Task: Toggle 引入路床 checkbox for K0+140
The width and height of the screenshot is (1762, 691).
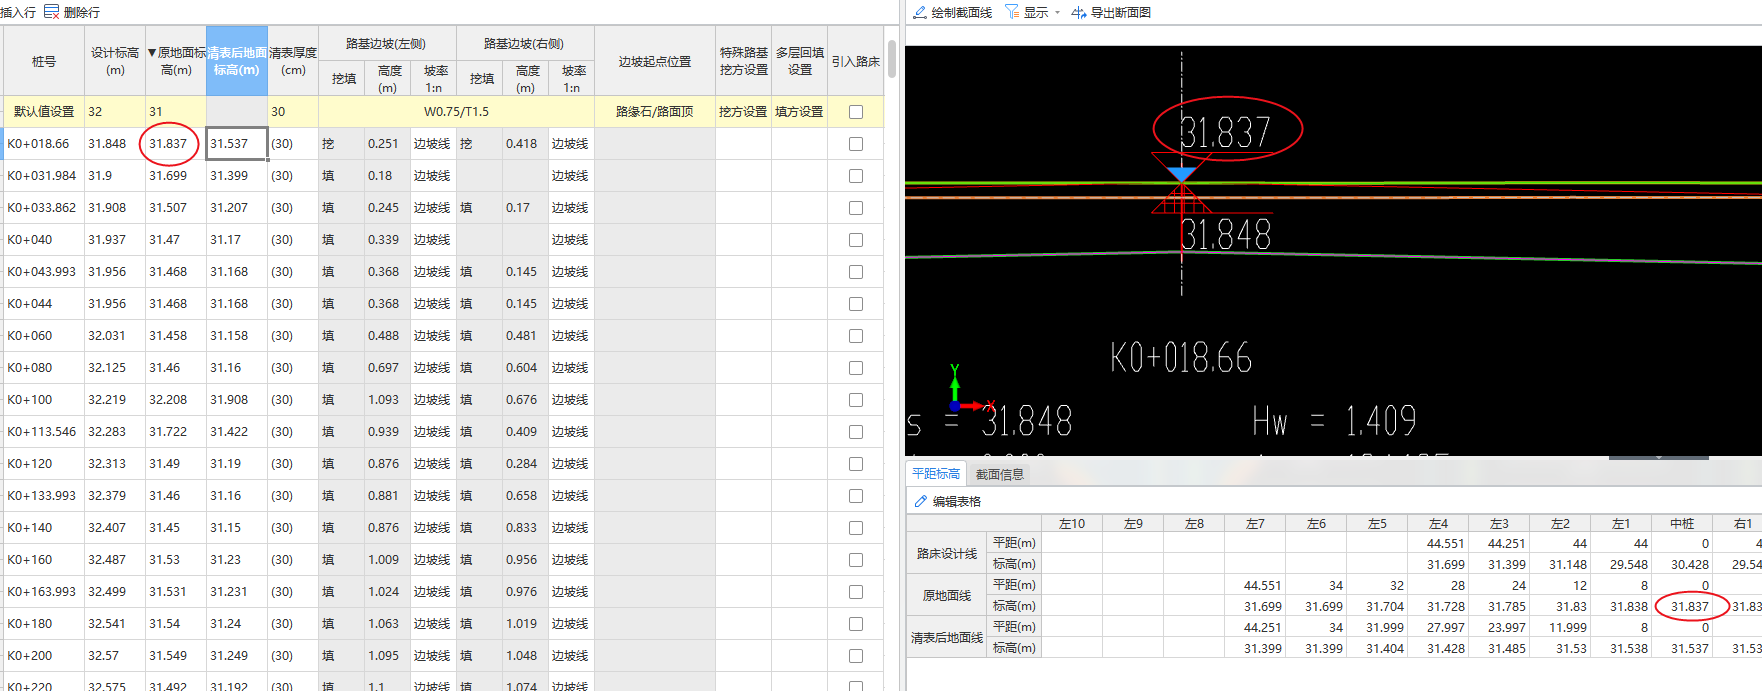Action: pyautogui.click(x=856, y=528)
